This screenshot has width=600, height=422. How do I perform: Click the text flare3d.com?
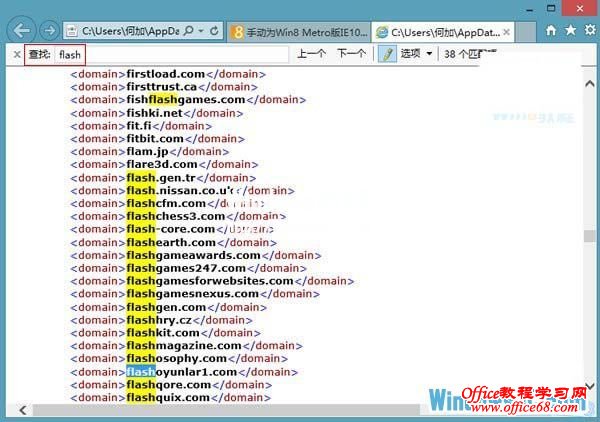point(162,165)
